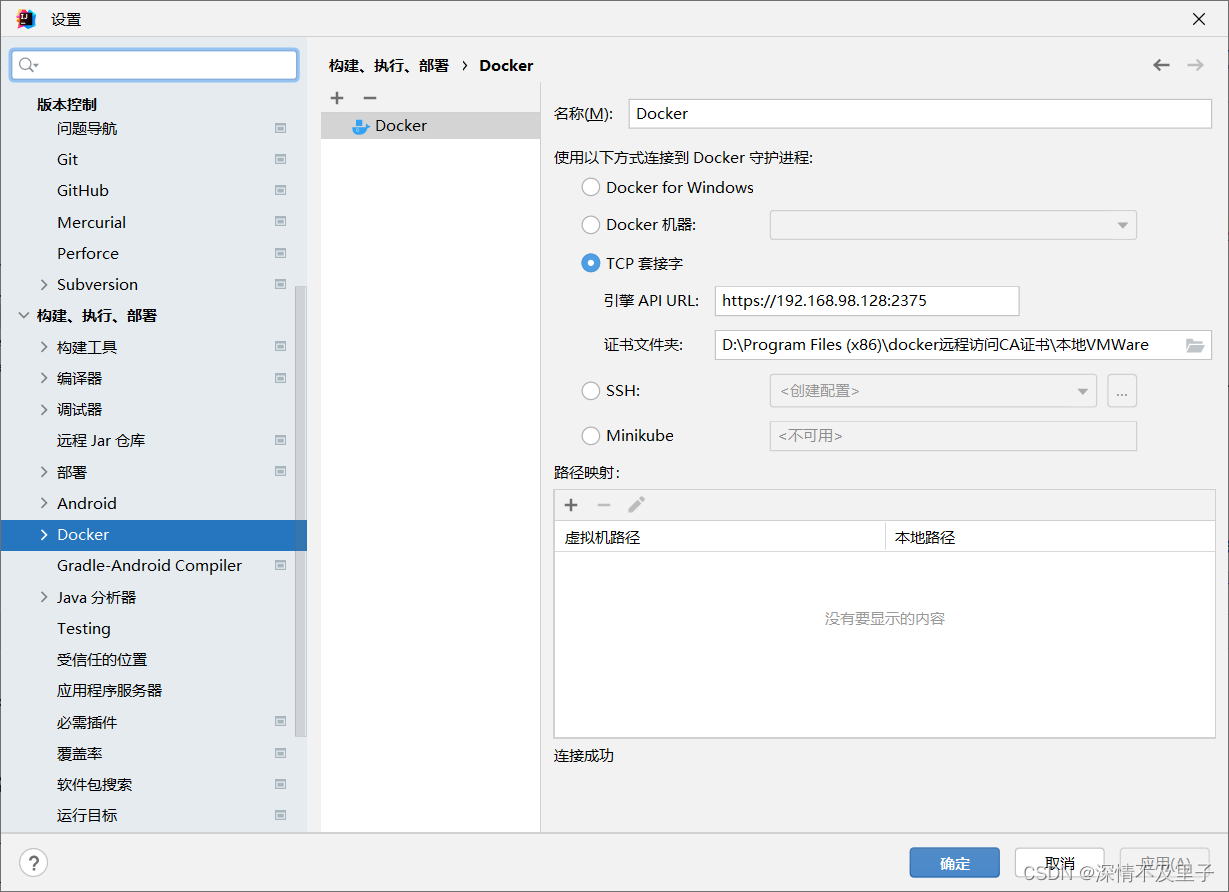Click the 本地路径 column header
1229x892 pixels.
coord(1051,537)
